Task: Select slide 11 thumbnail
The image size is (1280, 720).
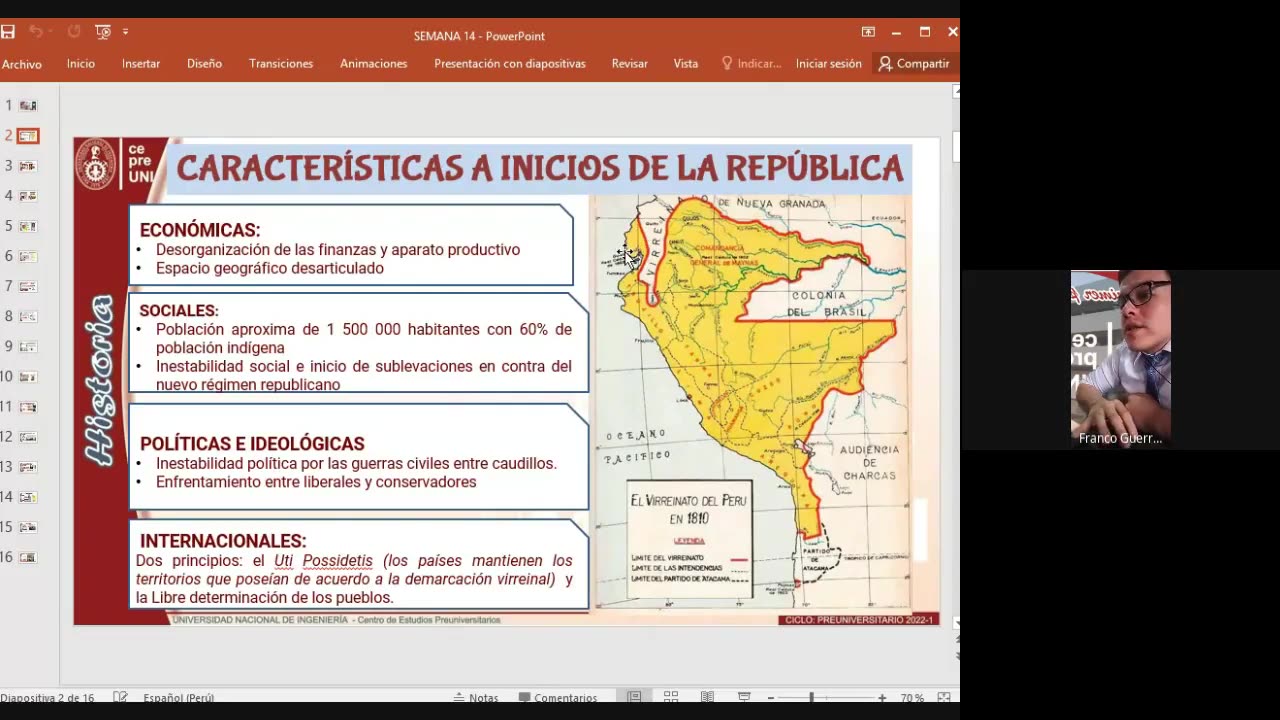Action: (x=28, y=407)
